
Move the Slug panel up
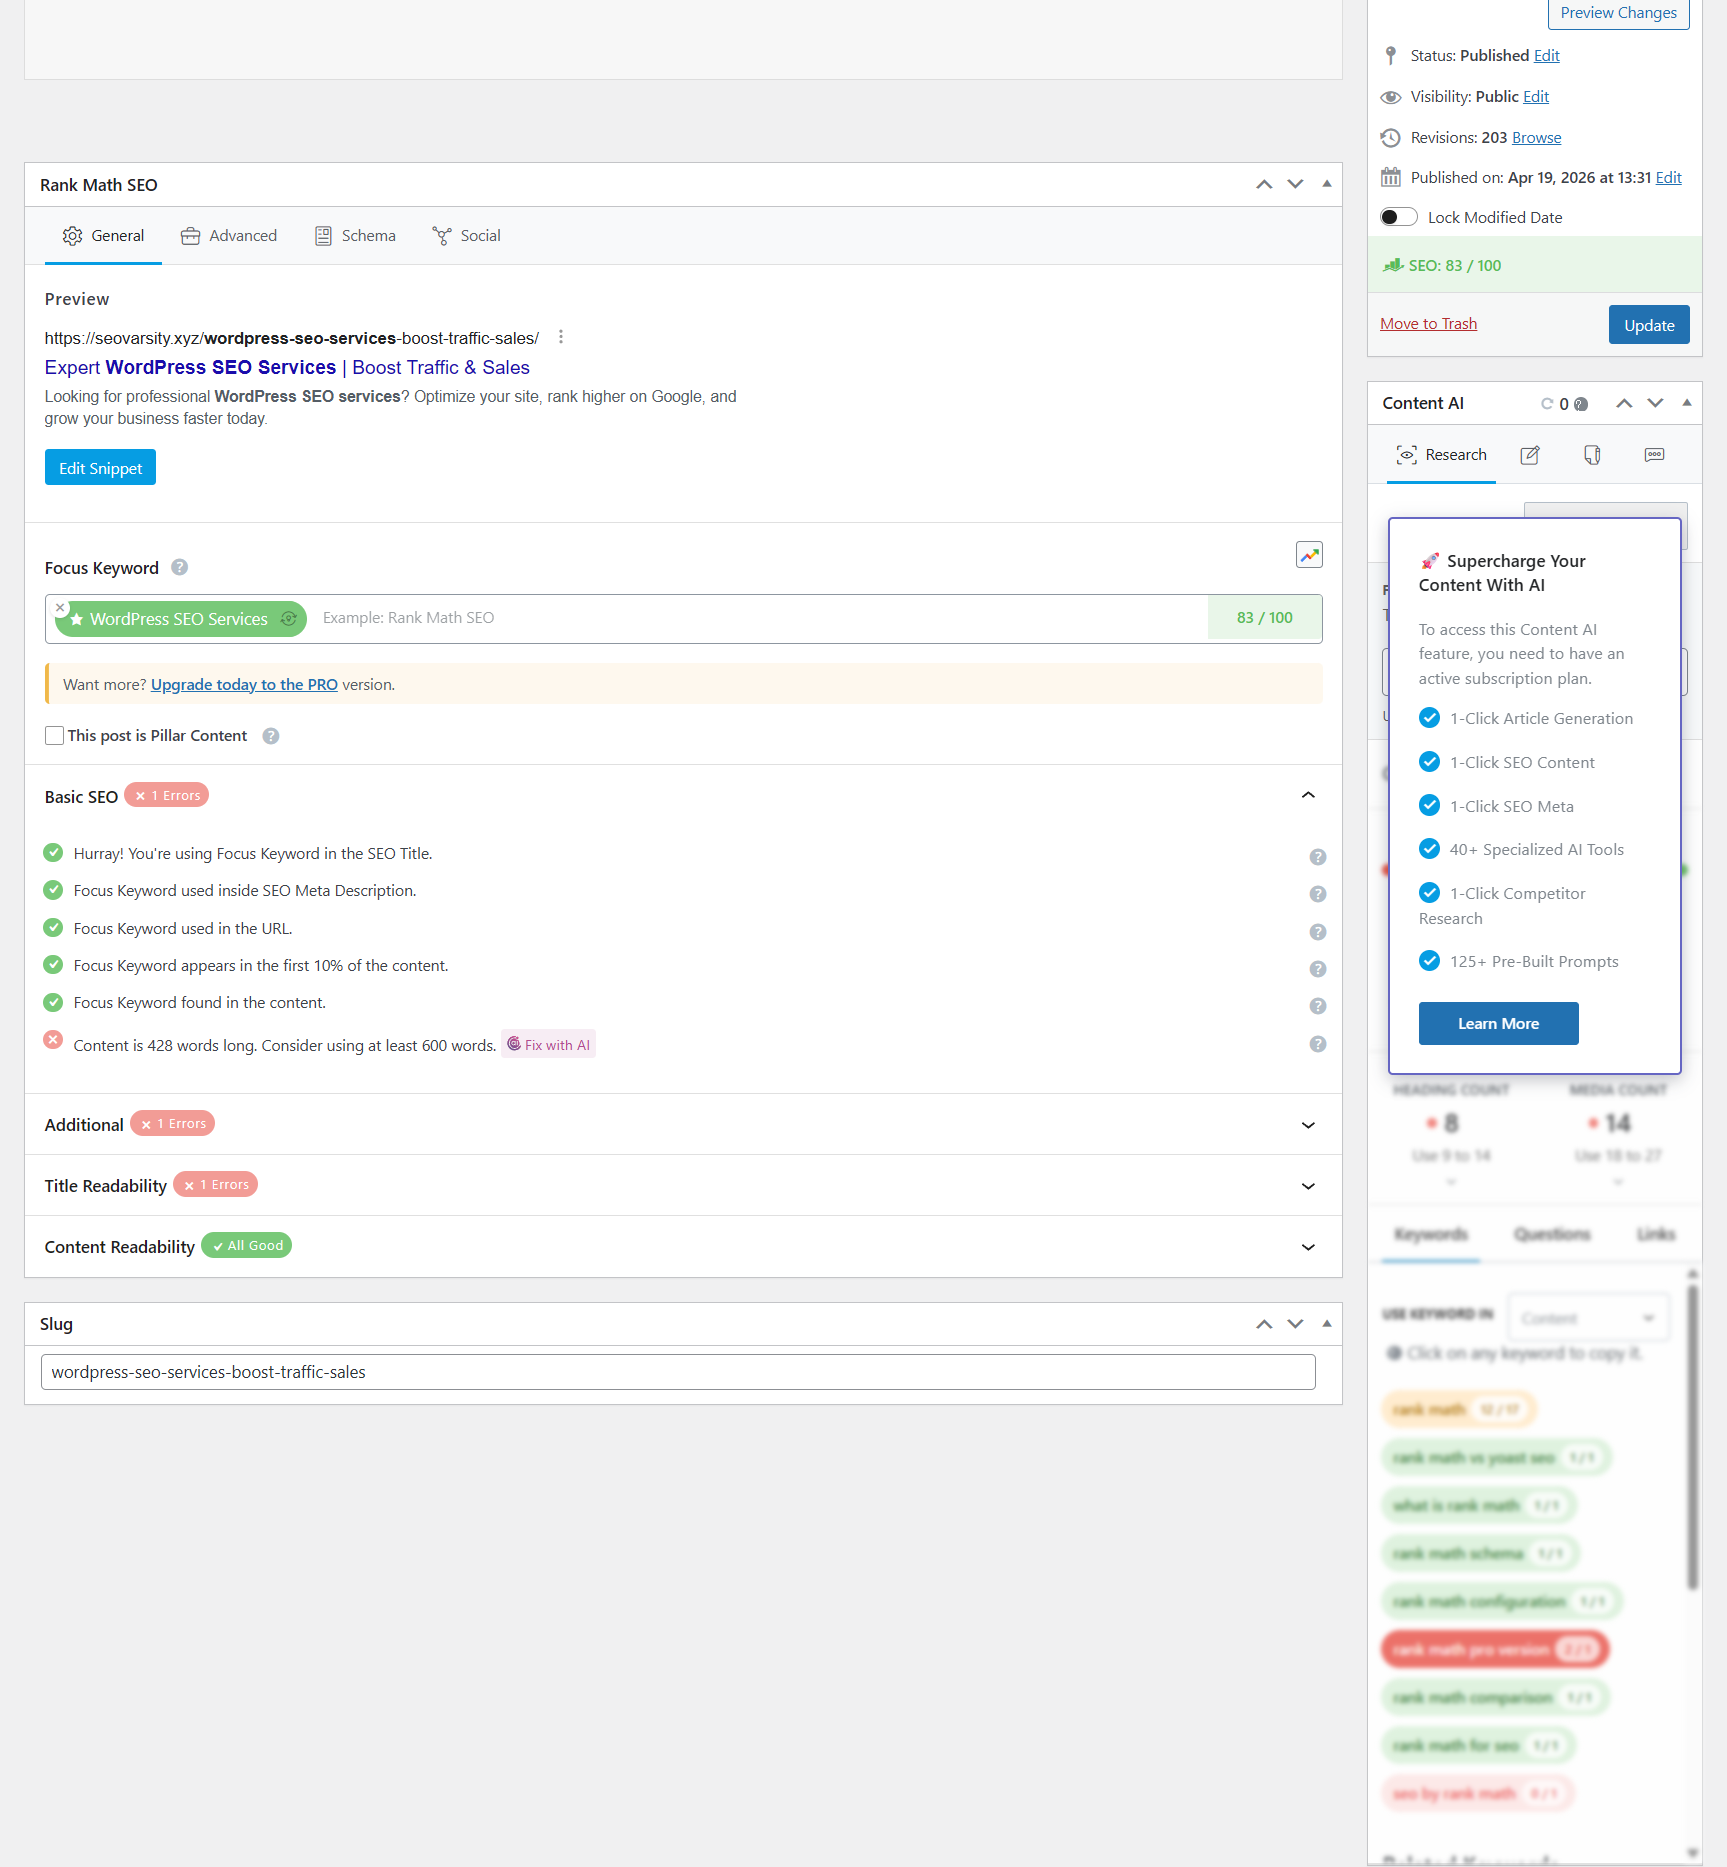1264,1324
